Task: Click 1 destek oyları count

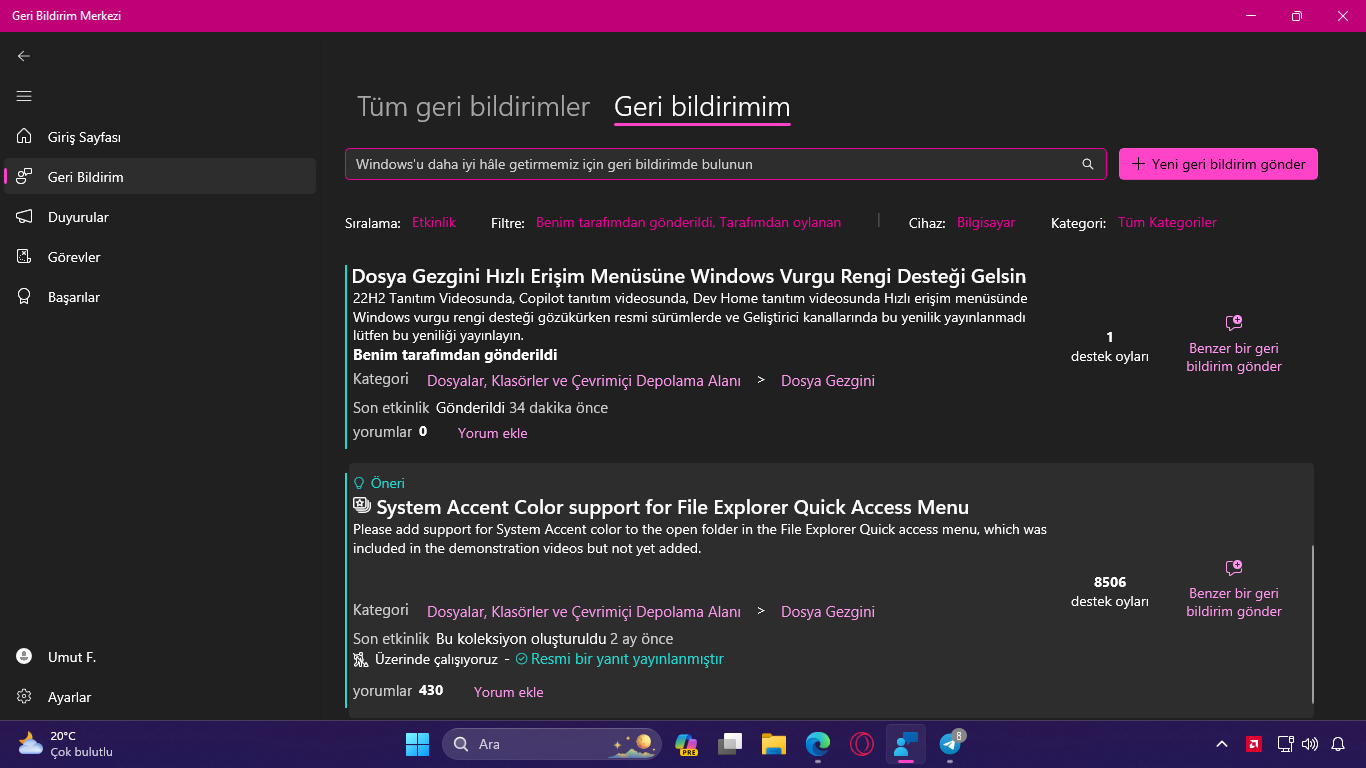Action: coord(1110,347)
